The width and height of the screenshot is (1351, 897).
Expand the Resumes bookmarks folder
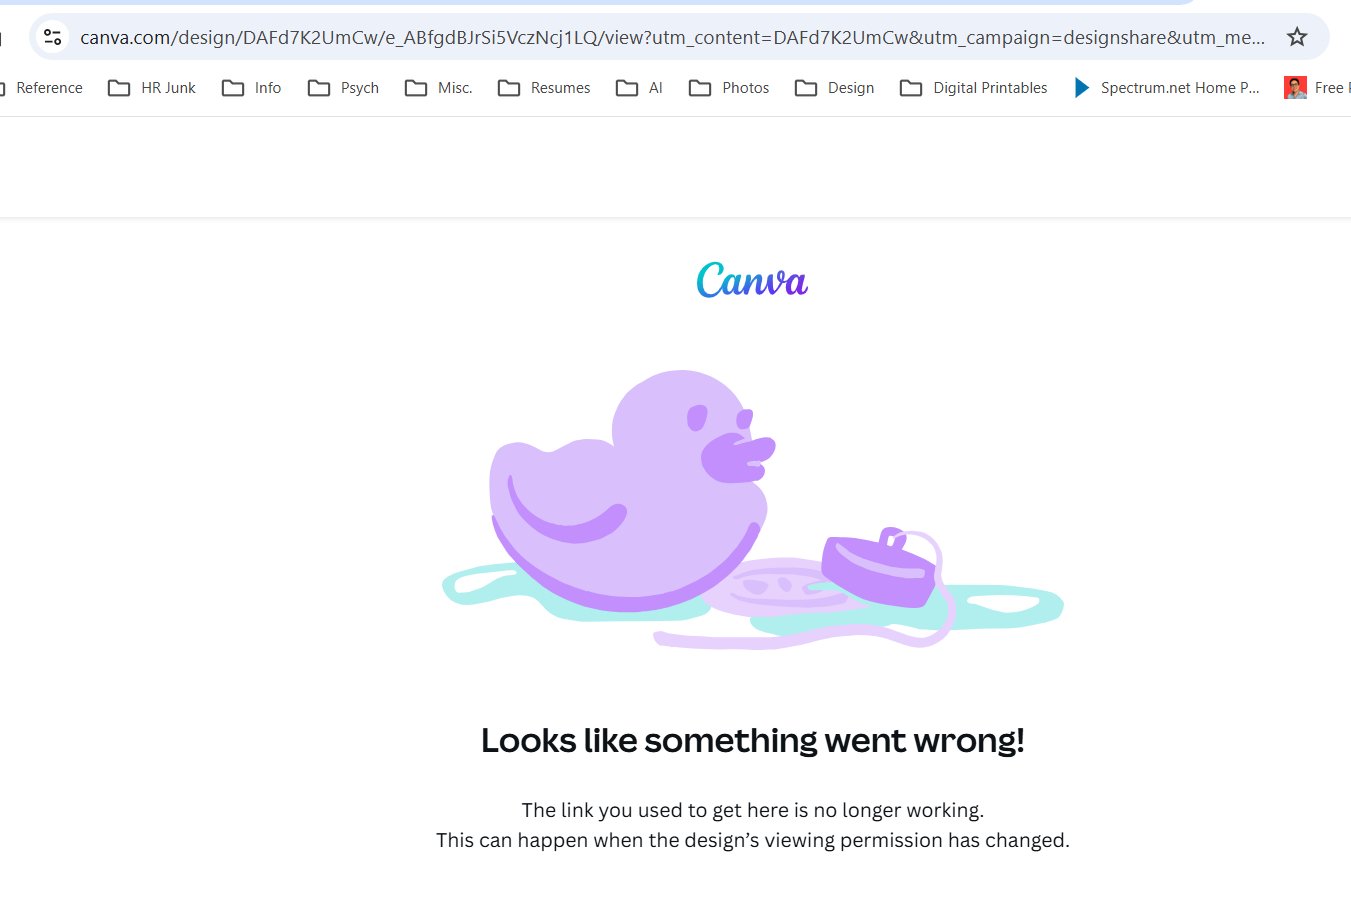pyautogui.click(x=545, y=88)
